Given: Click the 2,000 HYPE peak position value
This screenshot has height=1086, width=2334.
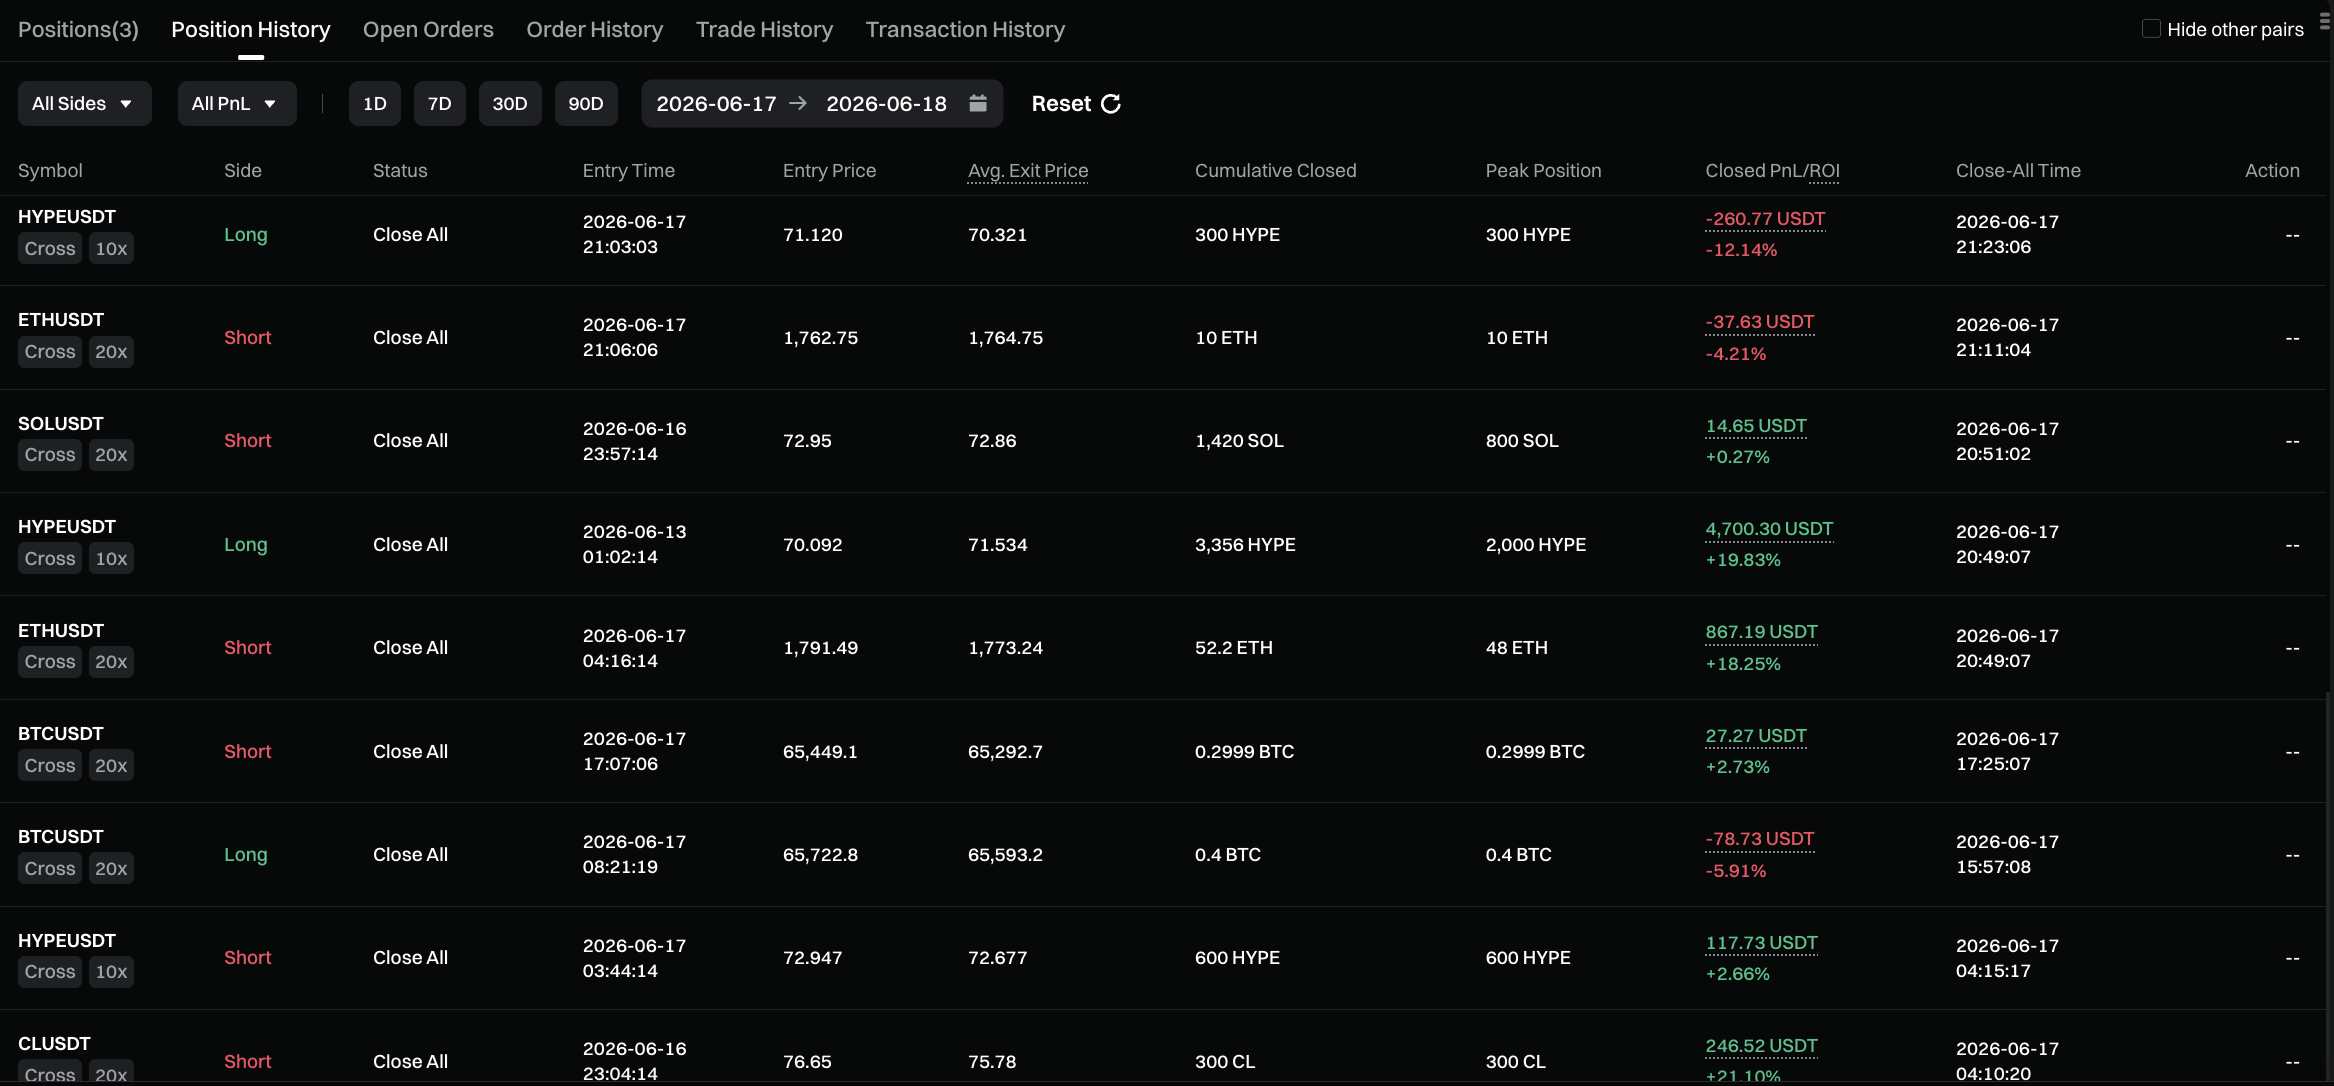Looking at the screenshot, I should click(1536, 545).
